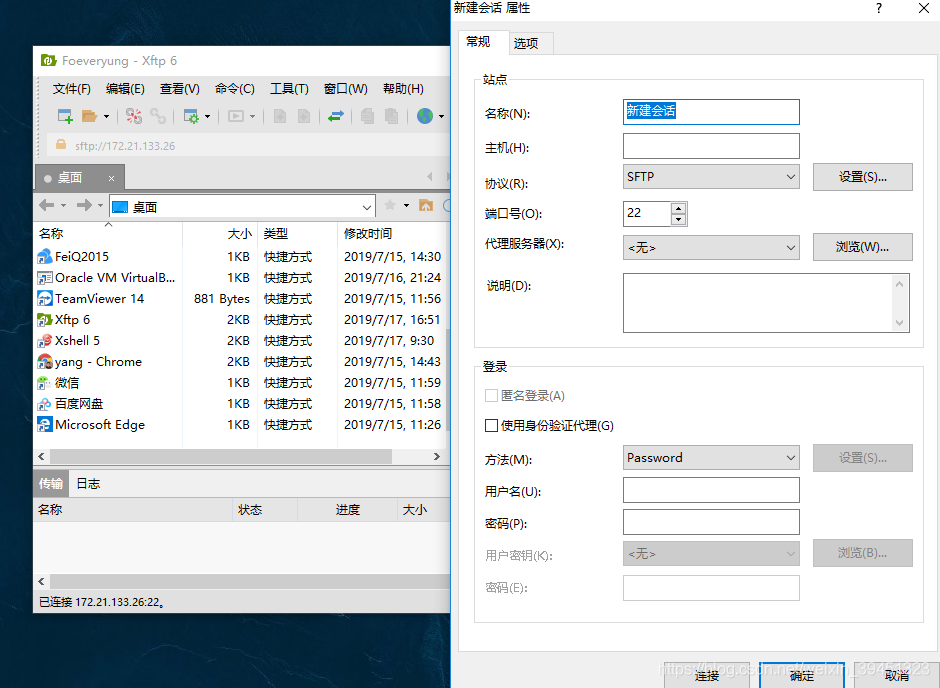The image size is (940, 688).
Task: Open the 工具(T) menu
Action: pos(289,89)
